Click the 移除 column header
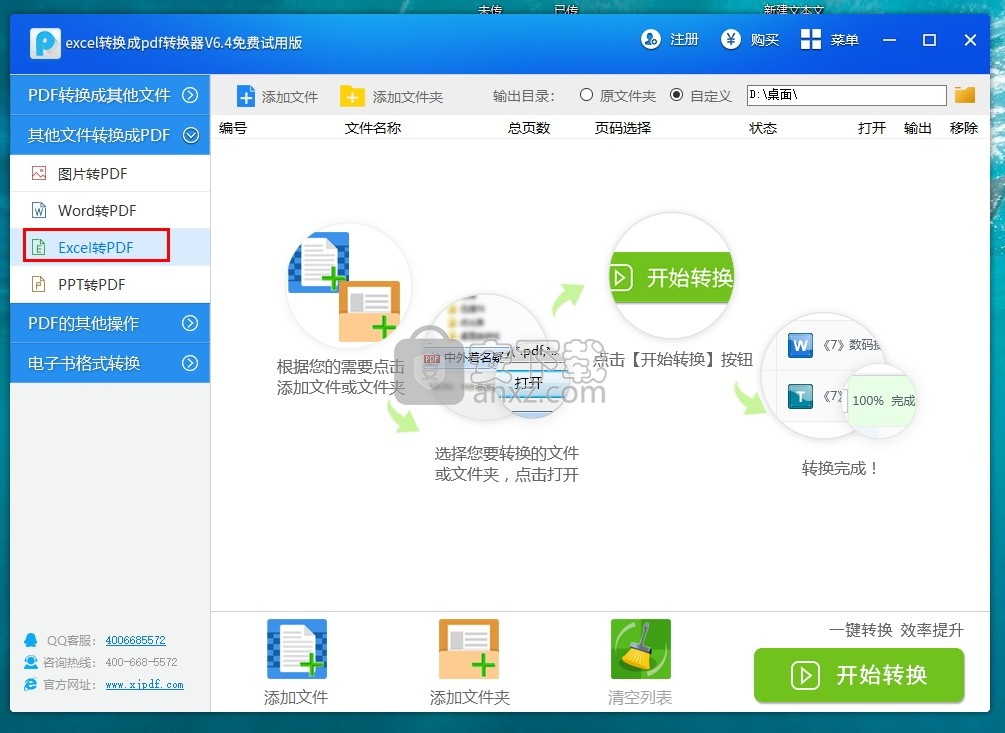The image size is (1005, 733). (x=963, y=128)
